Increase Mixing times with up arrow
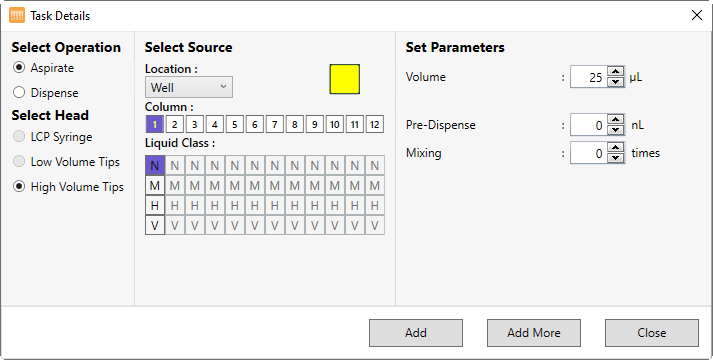This screenshot has width=713, height=360. [x=616, y=147]
